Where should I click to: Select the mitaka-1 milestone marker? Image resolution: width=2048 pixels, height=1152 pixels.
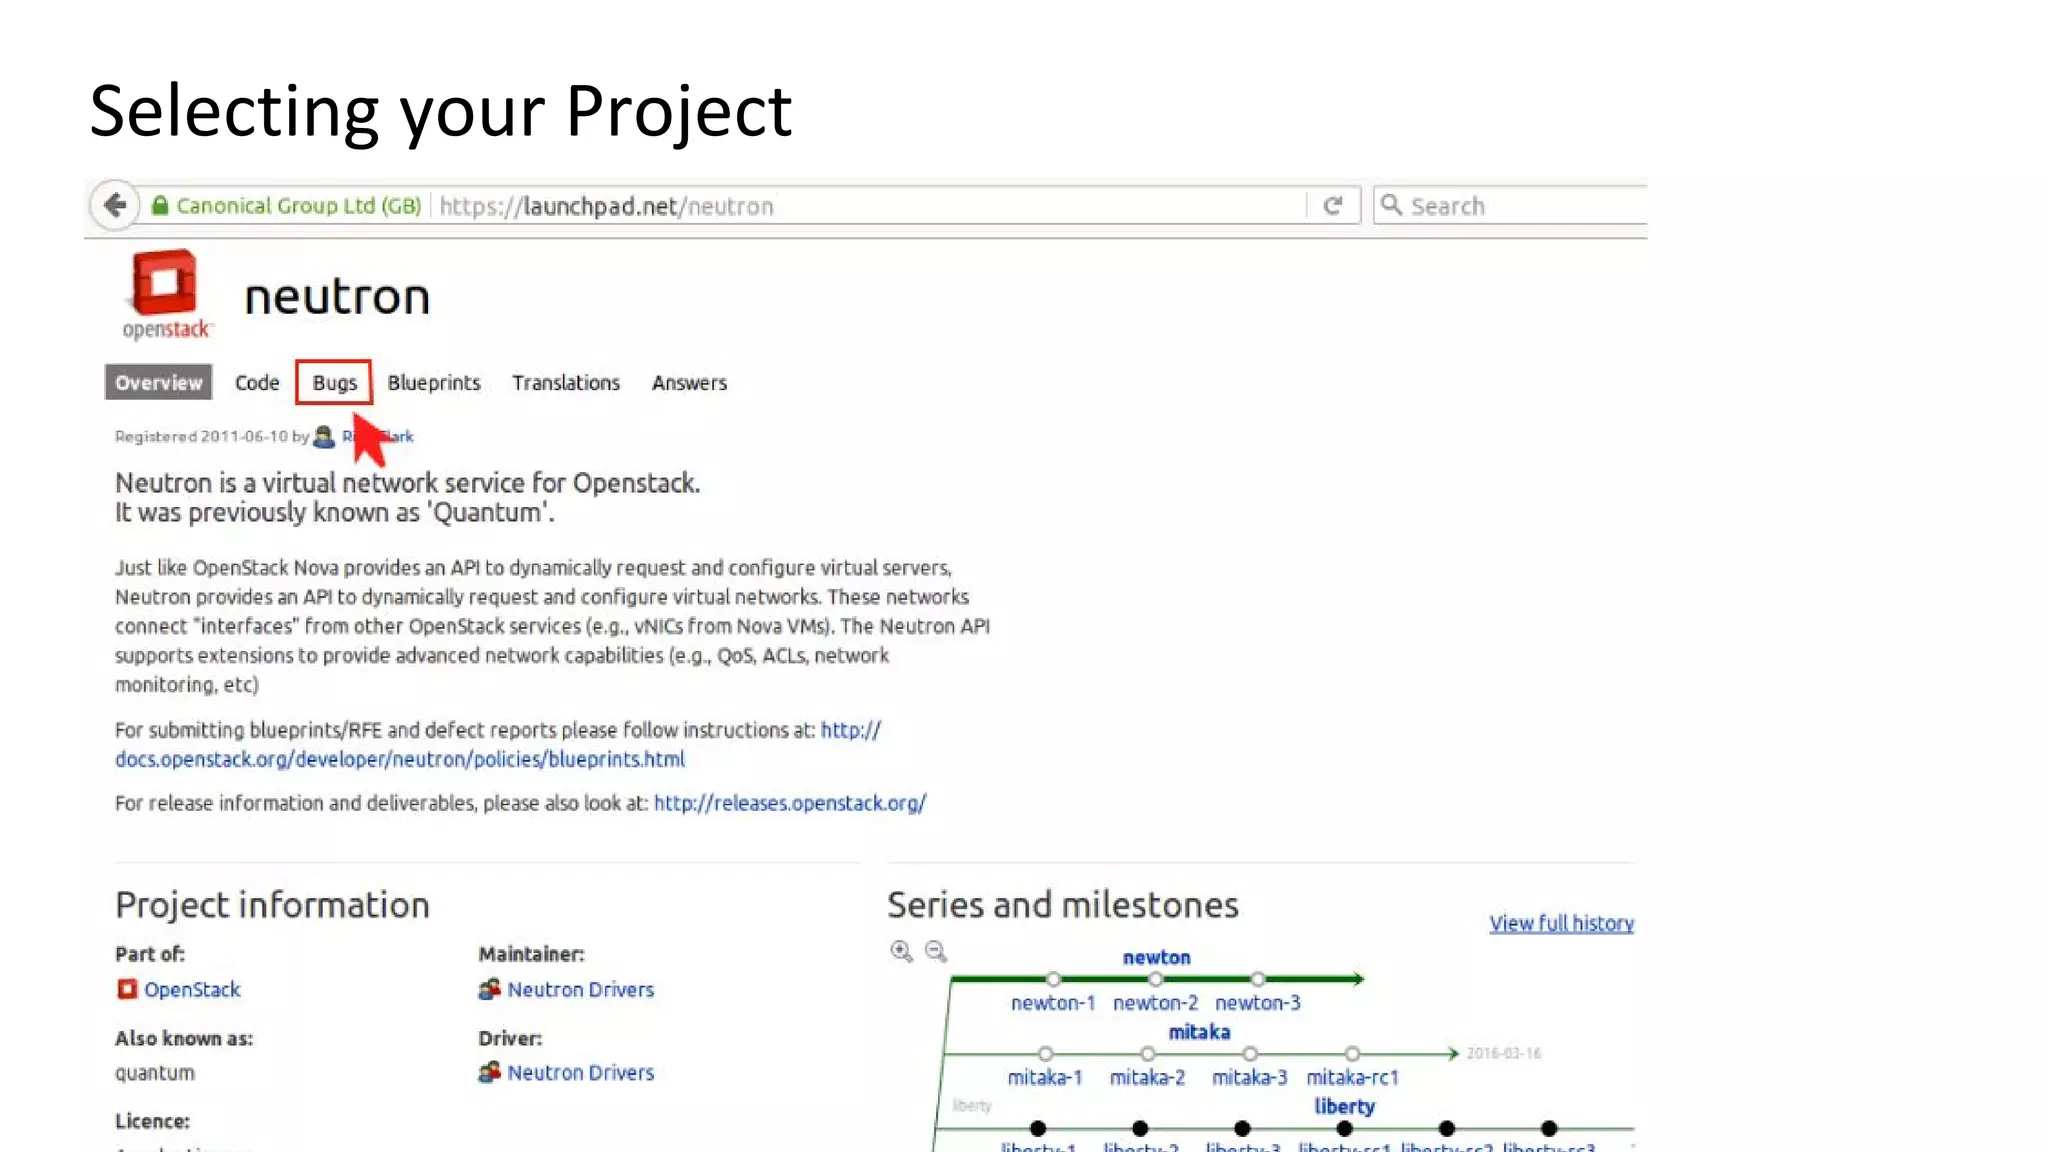tap(1045, 1053)
